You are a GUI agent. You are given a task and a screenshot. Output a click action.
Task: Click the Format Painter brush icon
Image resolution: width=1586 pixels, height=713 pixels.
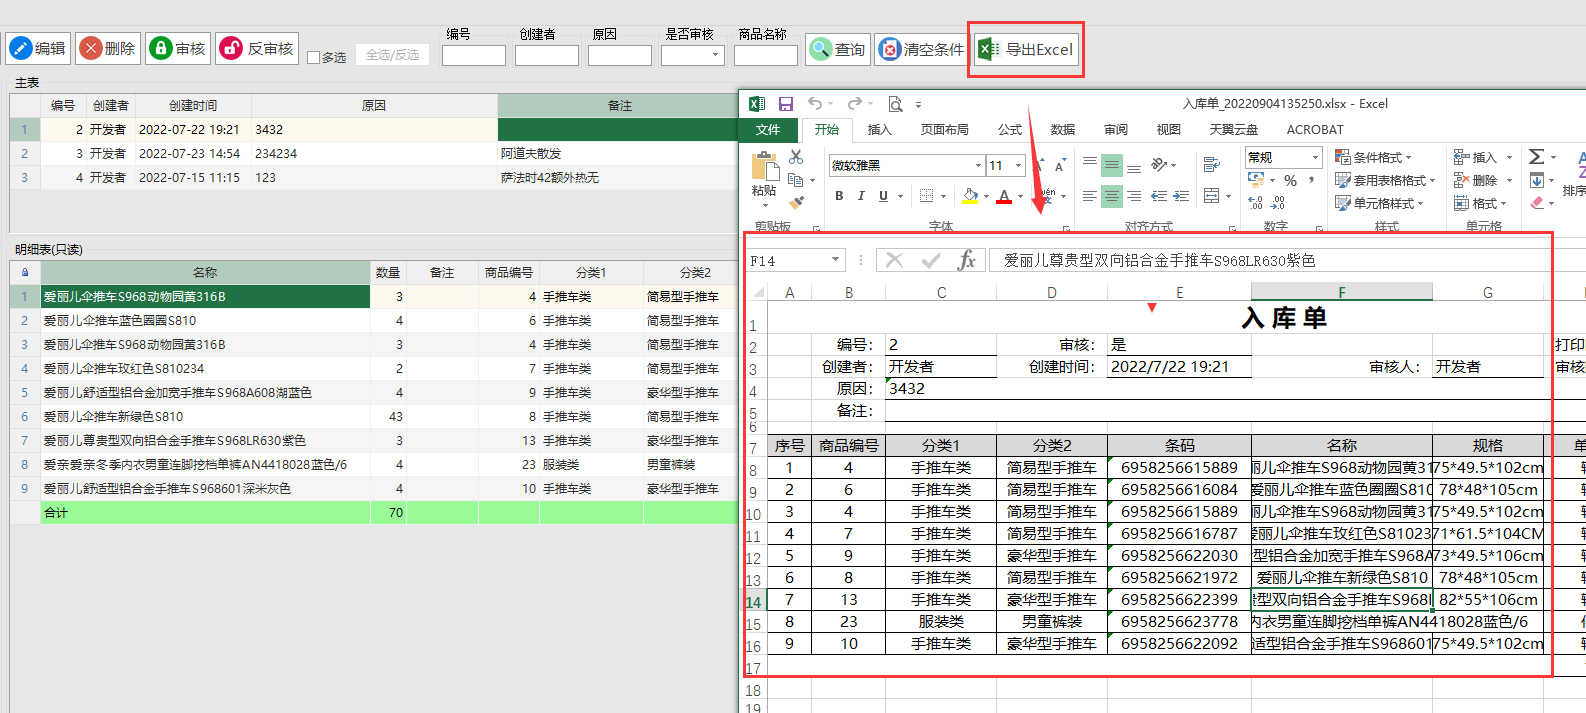click(796, 202)
